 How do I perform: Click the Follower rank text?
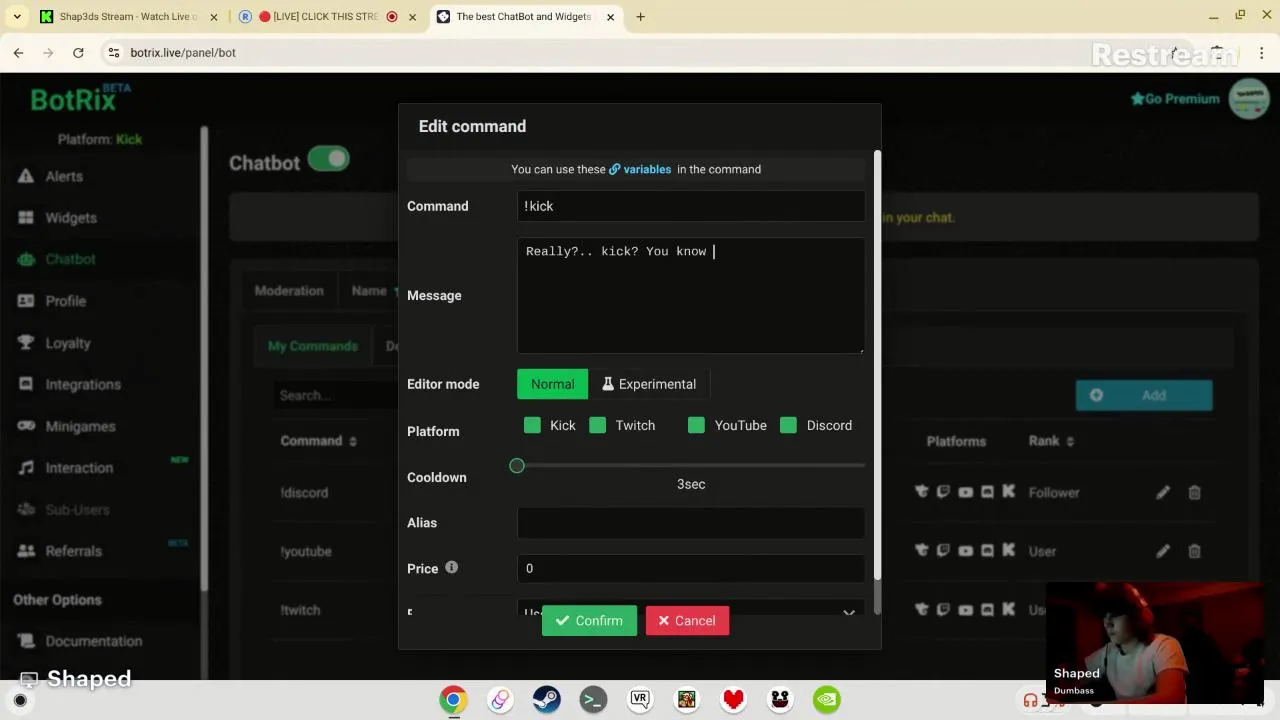point(1054,492)
